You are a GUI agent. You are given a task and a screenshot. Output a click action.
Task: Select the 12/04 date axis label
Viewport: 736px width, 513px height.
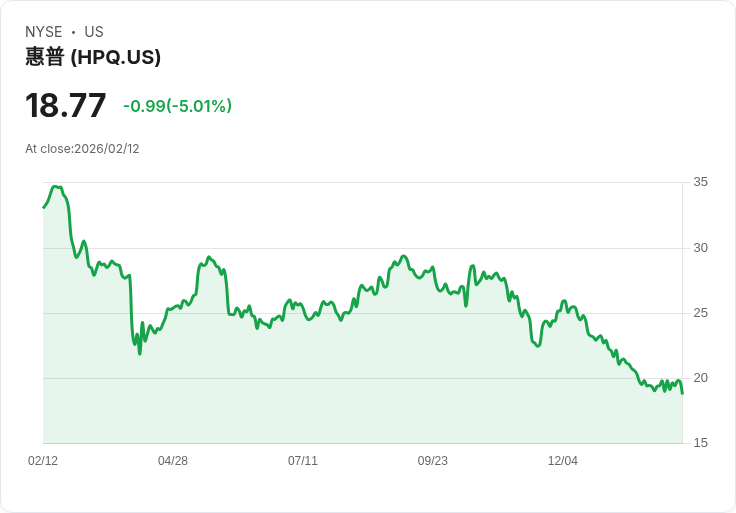pos(563,461)
